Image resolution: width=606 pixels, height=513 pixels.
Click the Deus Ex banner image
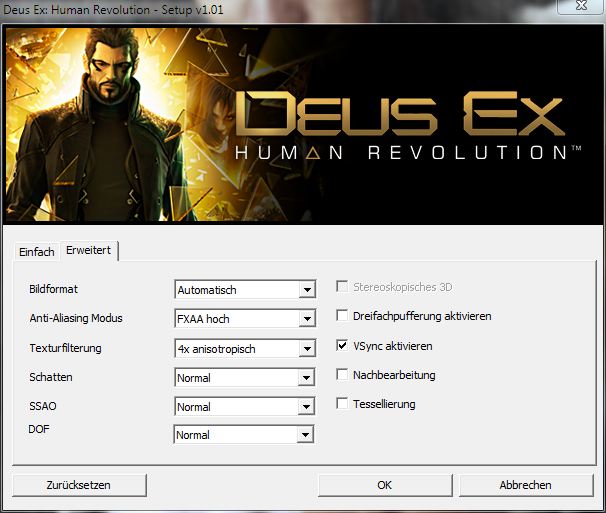click(302, 124)
